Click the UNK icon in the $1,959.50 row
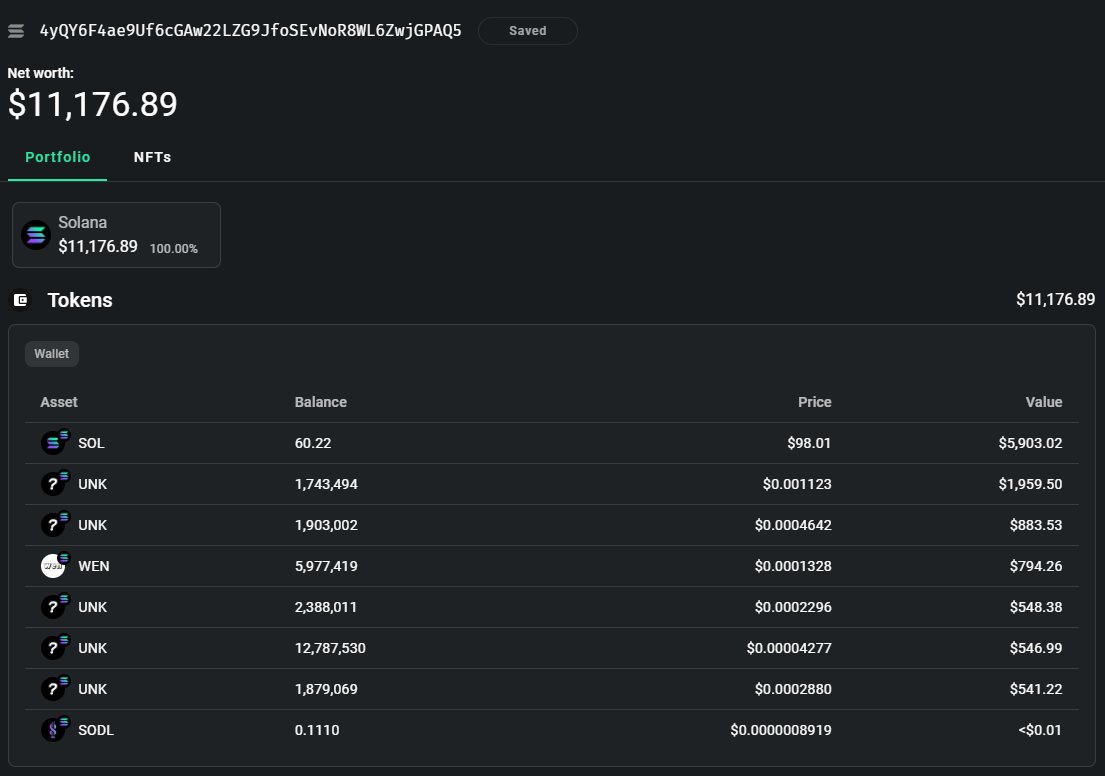 pos(54,483)
